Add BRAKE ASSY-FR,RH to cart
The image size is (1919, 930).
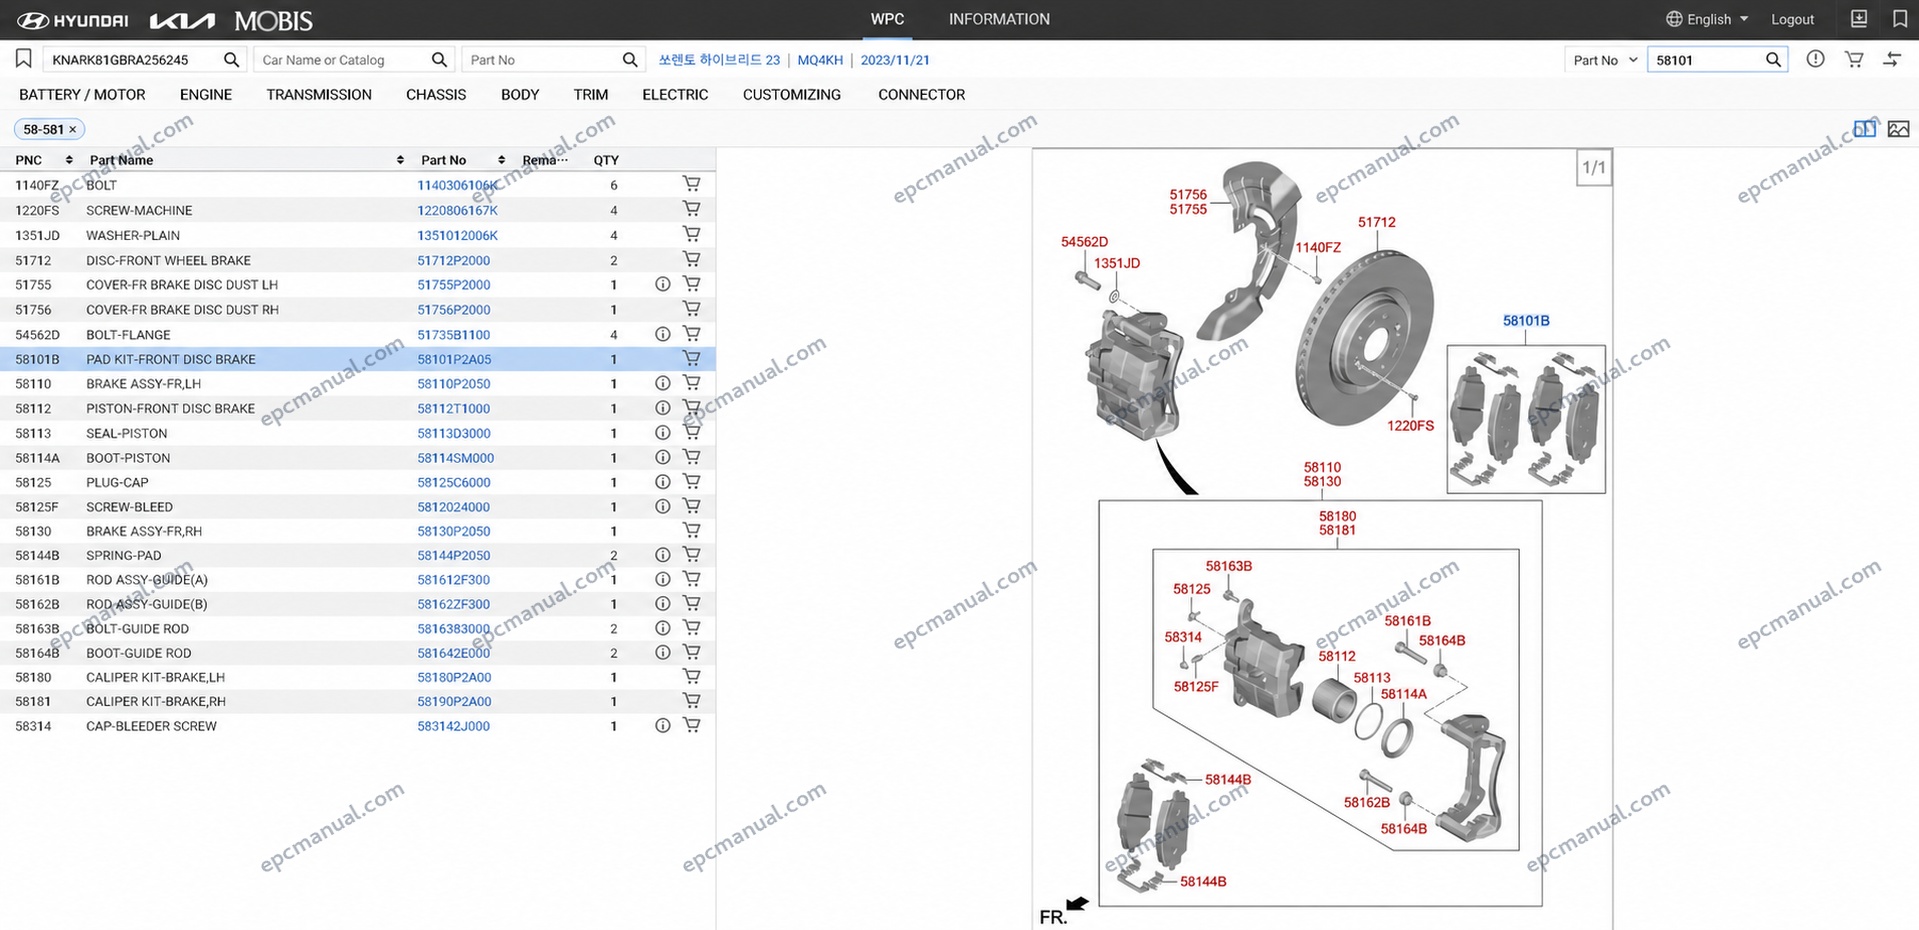click(x=691, y=530)
